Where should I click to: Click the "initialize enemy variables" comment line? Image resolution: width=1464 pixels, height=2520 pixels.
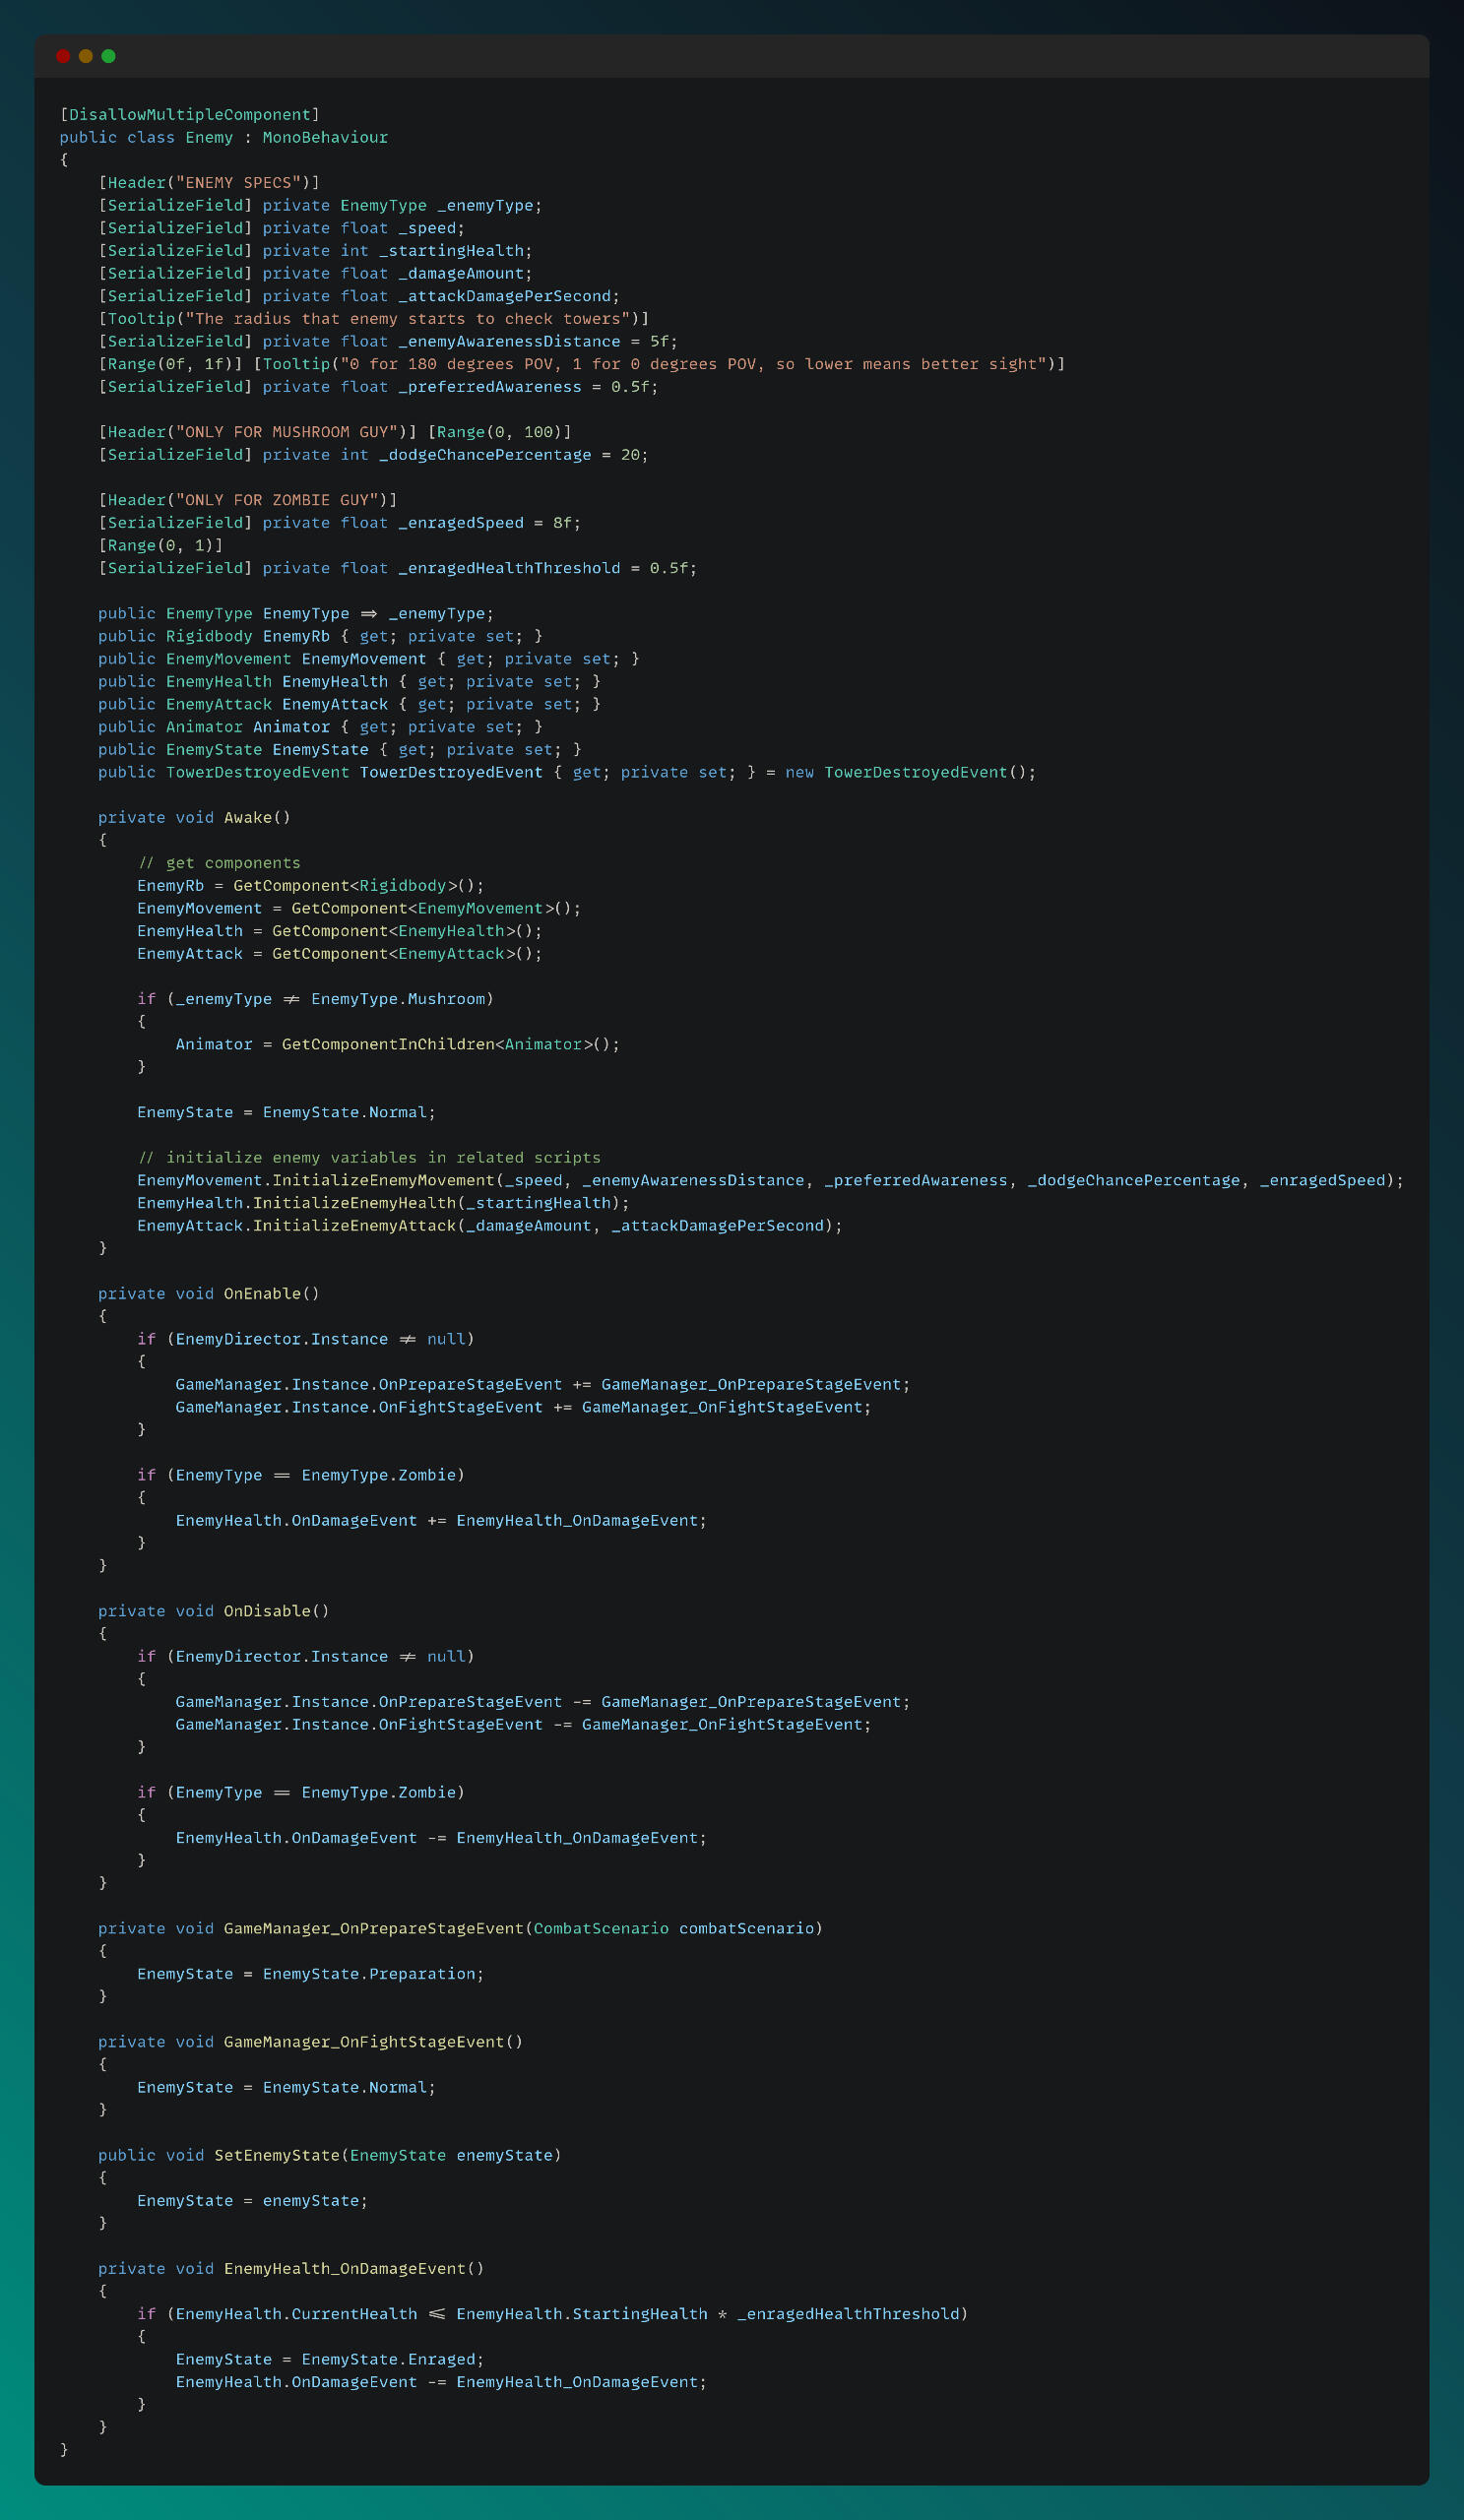[369, 1158]
